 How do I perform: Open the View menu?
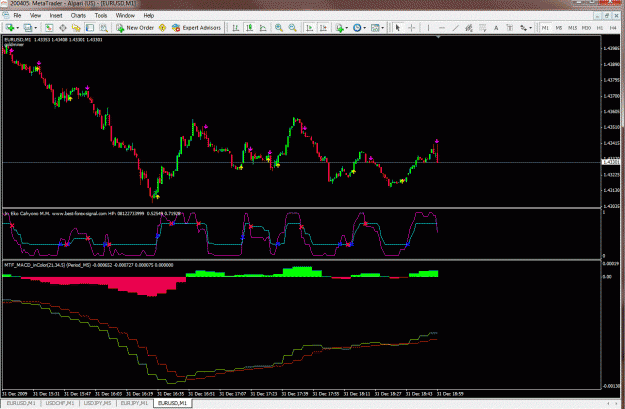coord(35,16)
